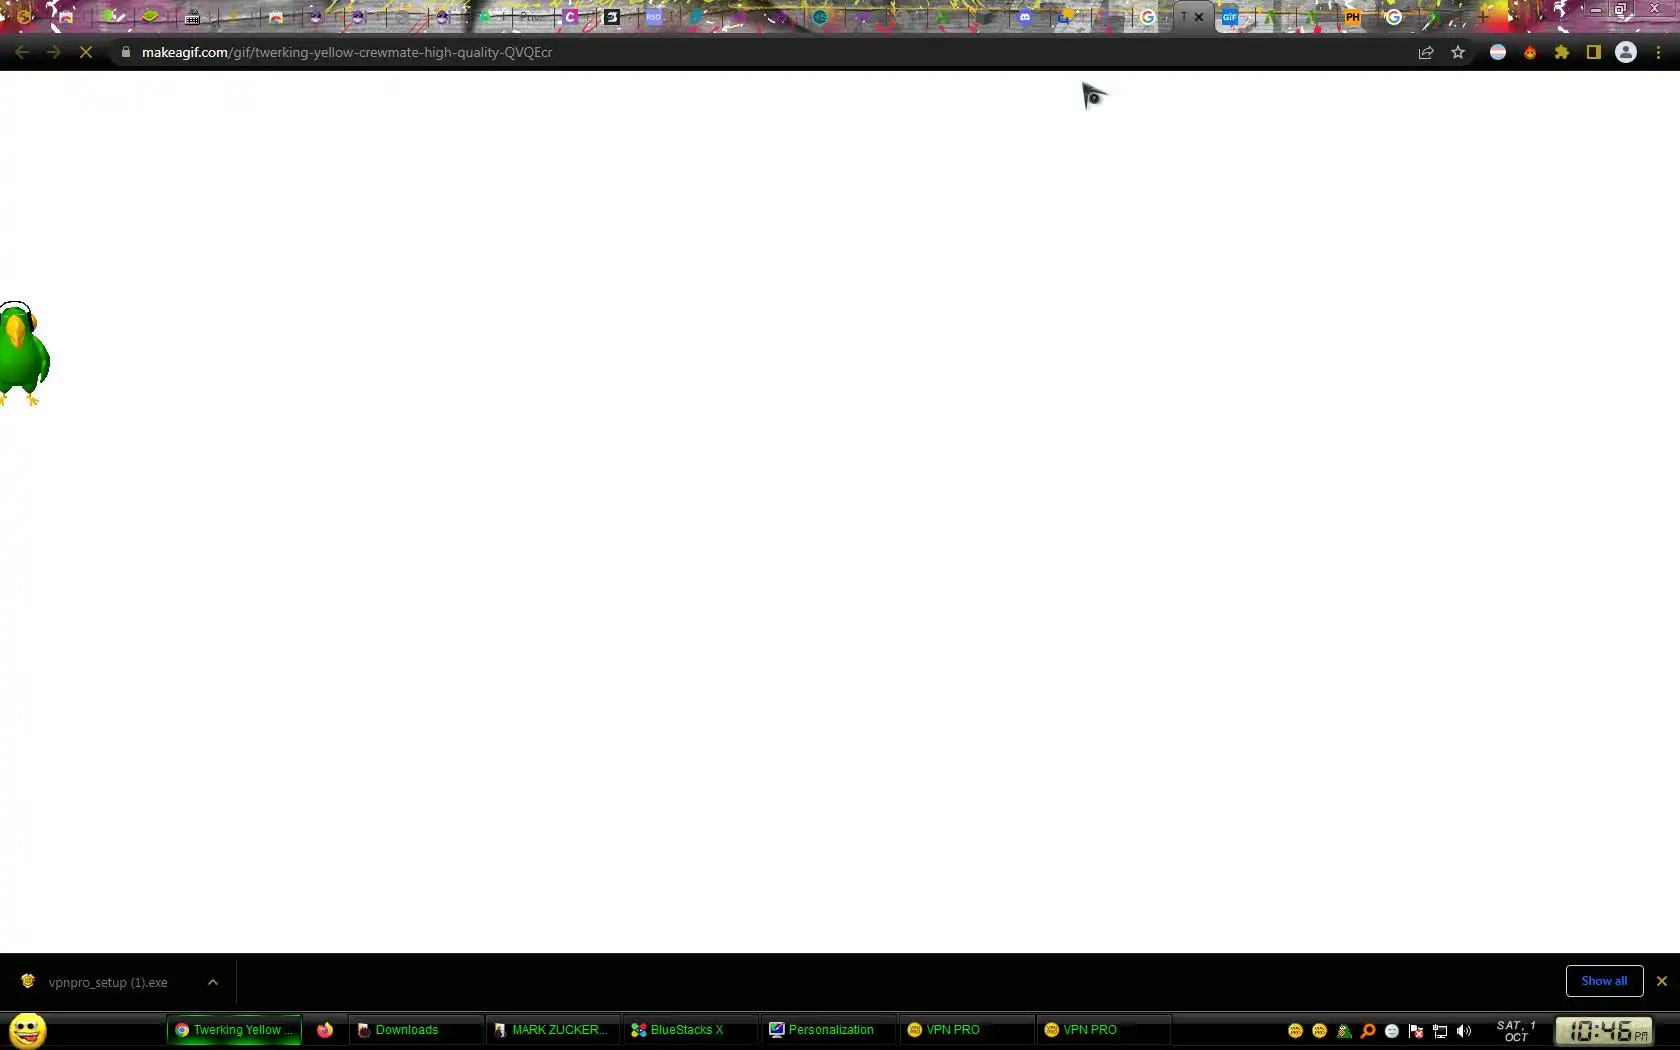Open the striped flag extension icon

(1498, 52)
